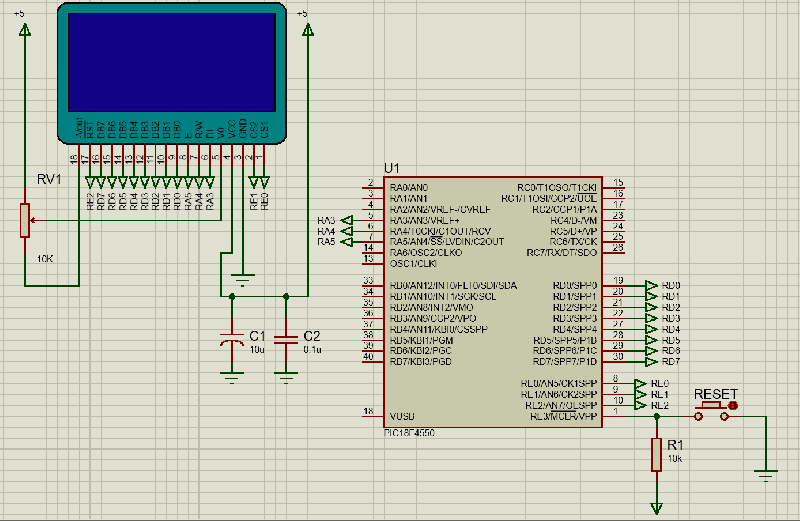Screen dimensions: 800x521
Task: Click the RD2 terminal arrow beside U1
Action: click(652, 307)
